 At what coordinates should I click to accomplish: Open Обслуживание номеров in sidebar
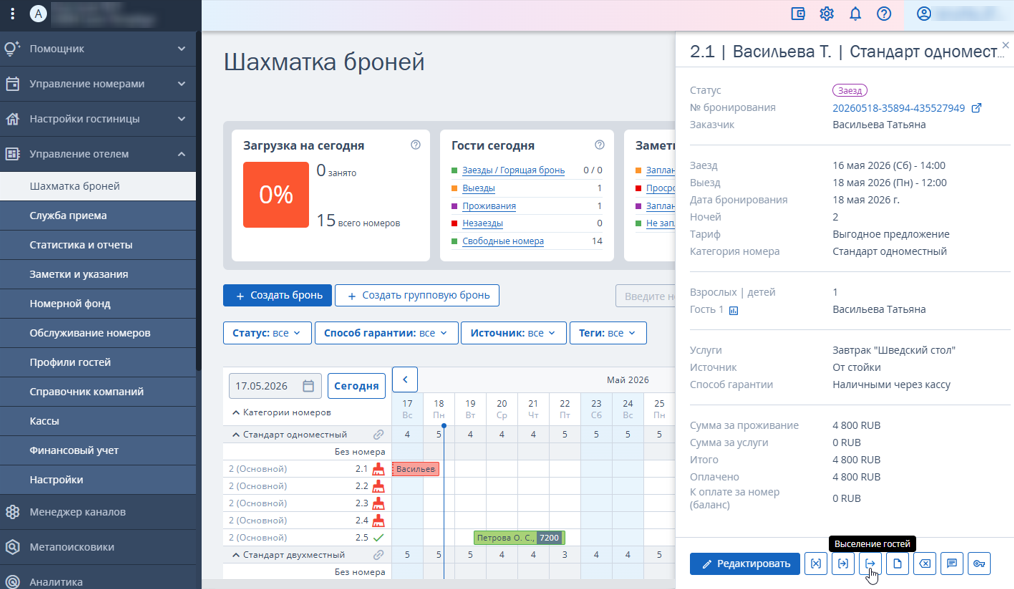[98, 333]
